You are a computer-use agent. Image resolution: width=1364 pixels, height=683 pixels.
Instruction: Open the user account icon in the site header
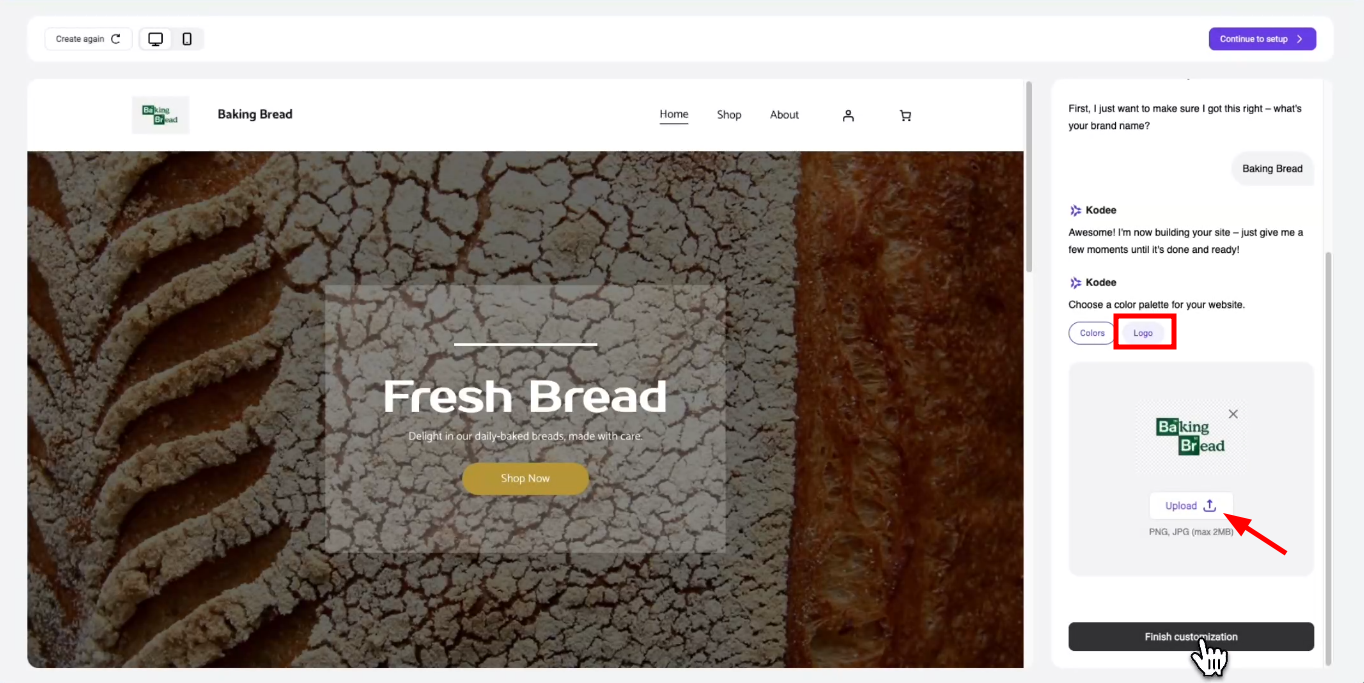click(x=848, y=116)
